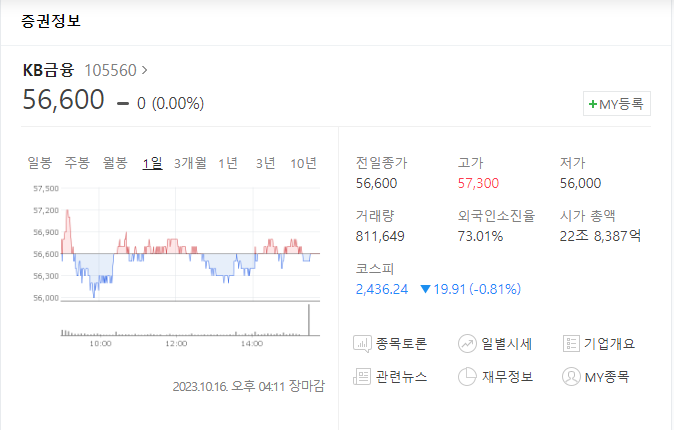Click the 저가 value 56,000
Screen dimensions: 674x430
tap(580, 183)
